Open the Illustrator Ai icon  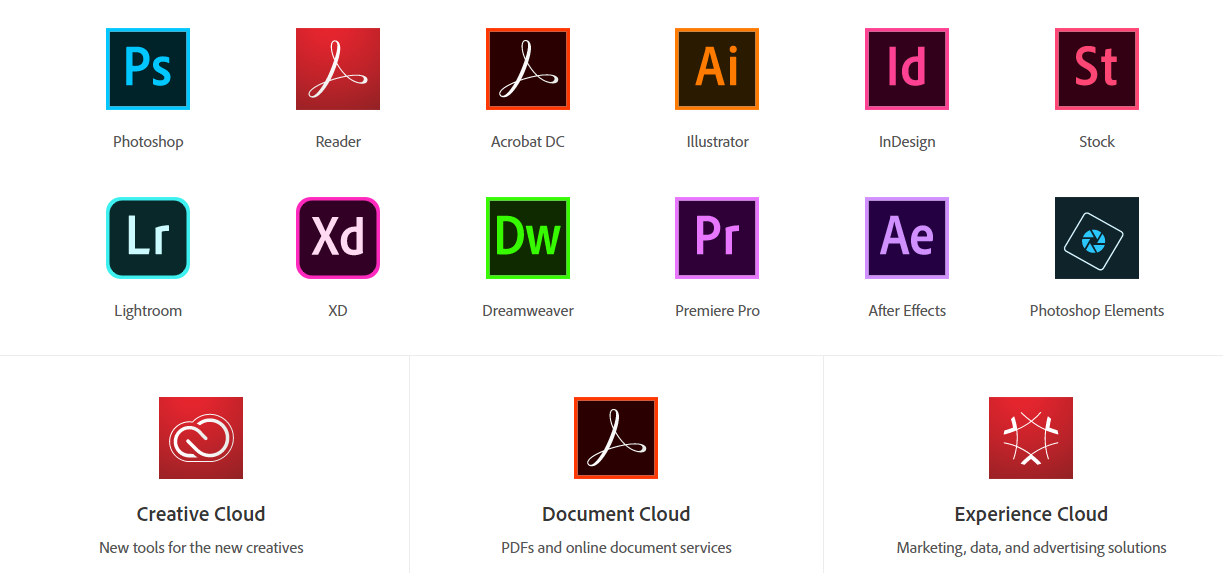tap(717, 69)
